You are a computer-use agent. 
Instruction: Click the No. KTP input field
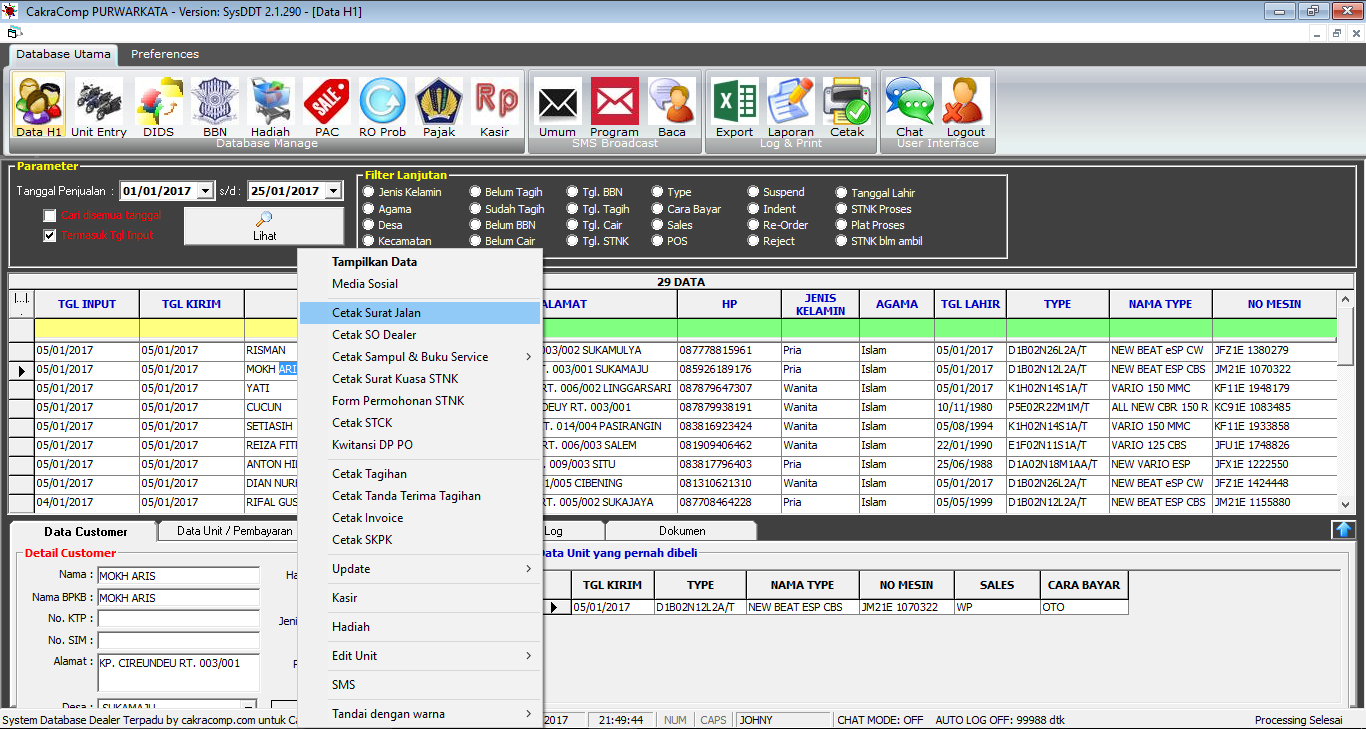pos(178,619)
